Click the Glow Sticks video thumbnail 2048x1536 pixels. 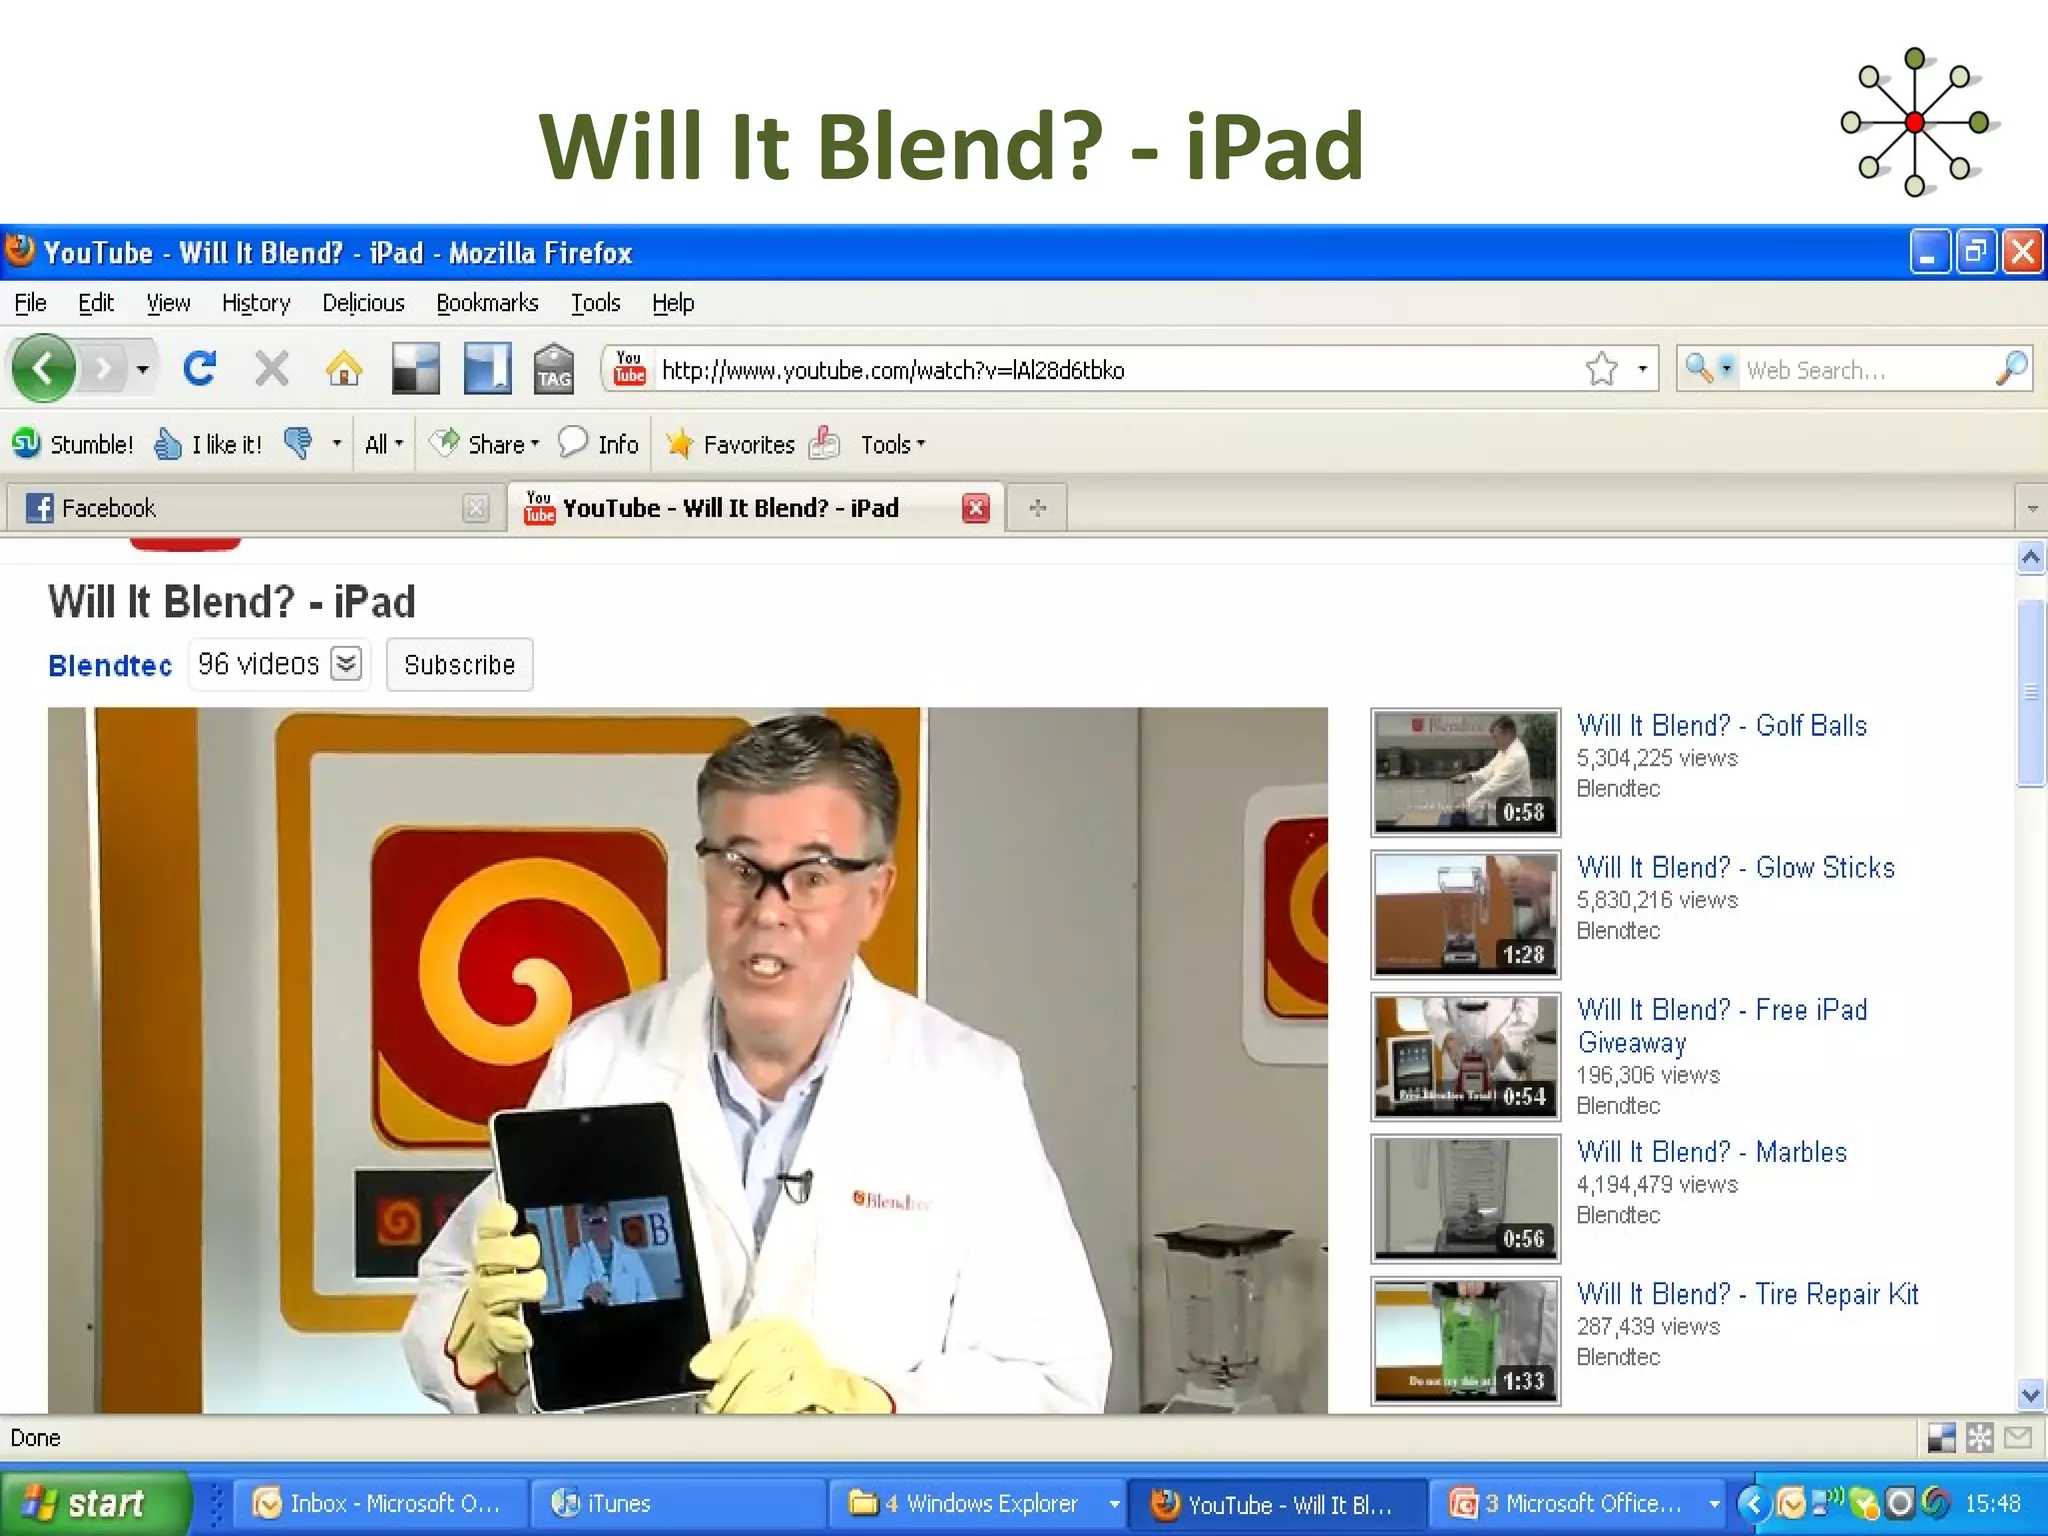click(x=1465, y=914)
